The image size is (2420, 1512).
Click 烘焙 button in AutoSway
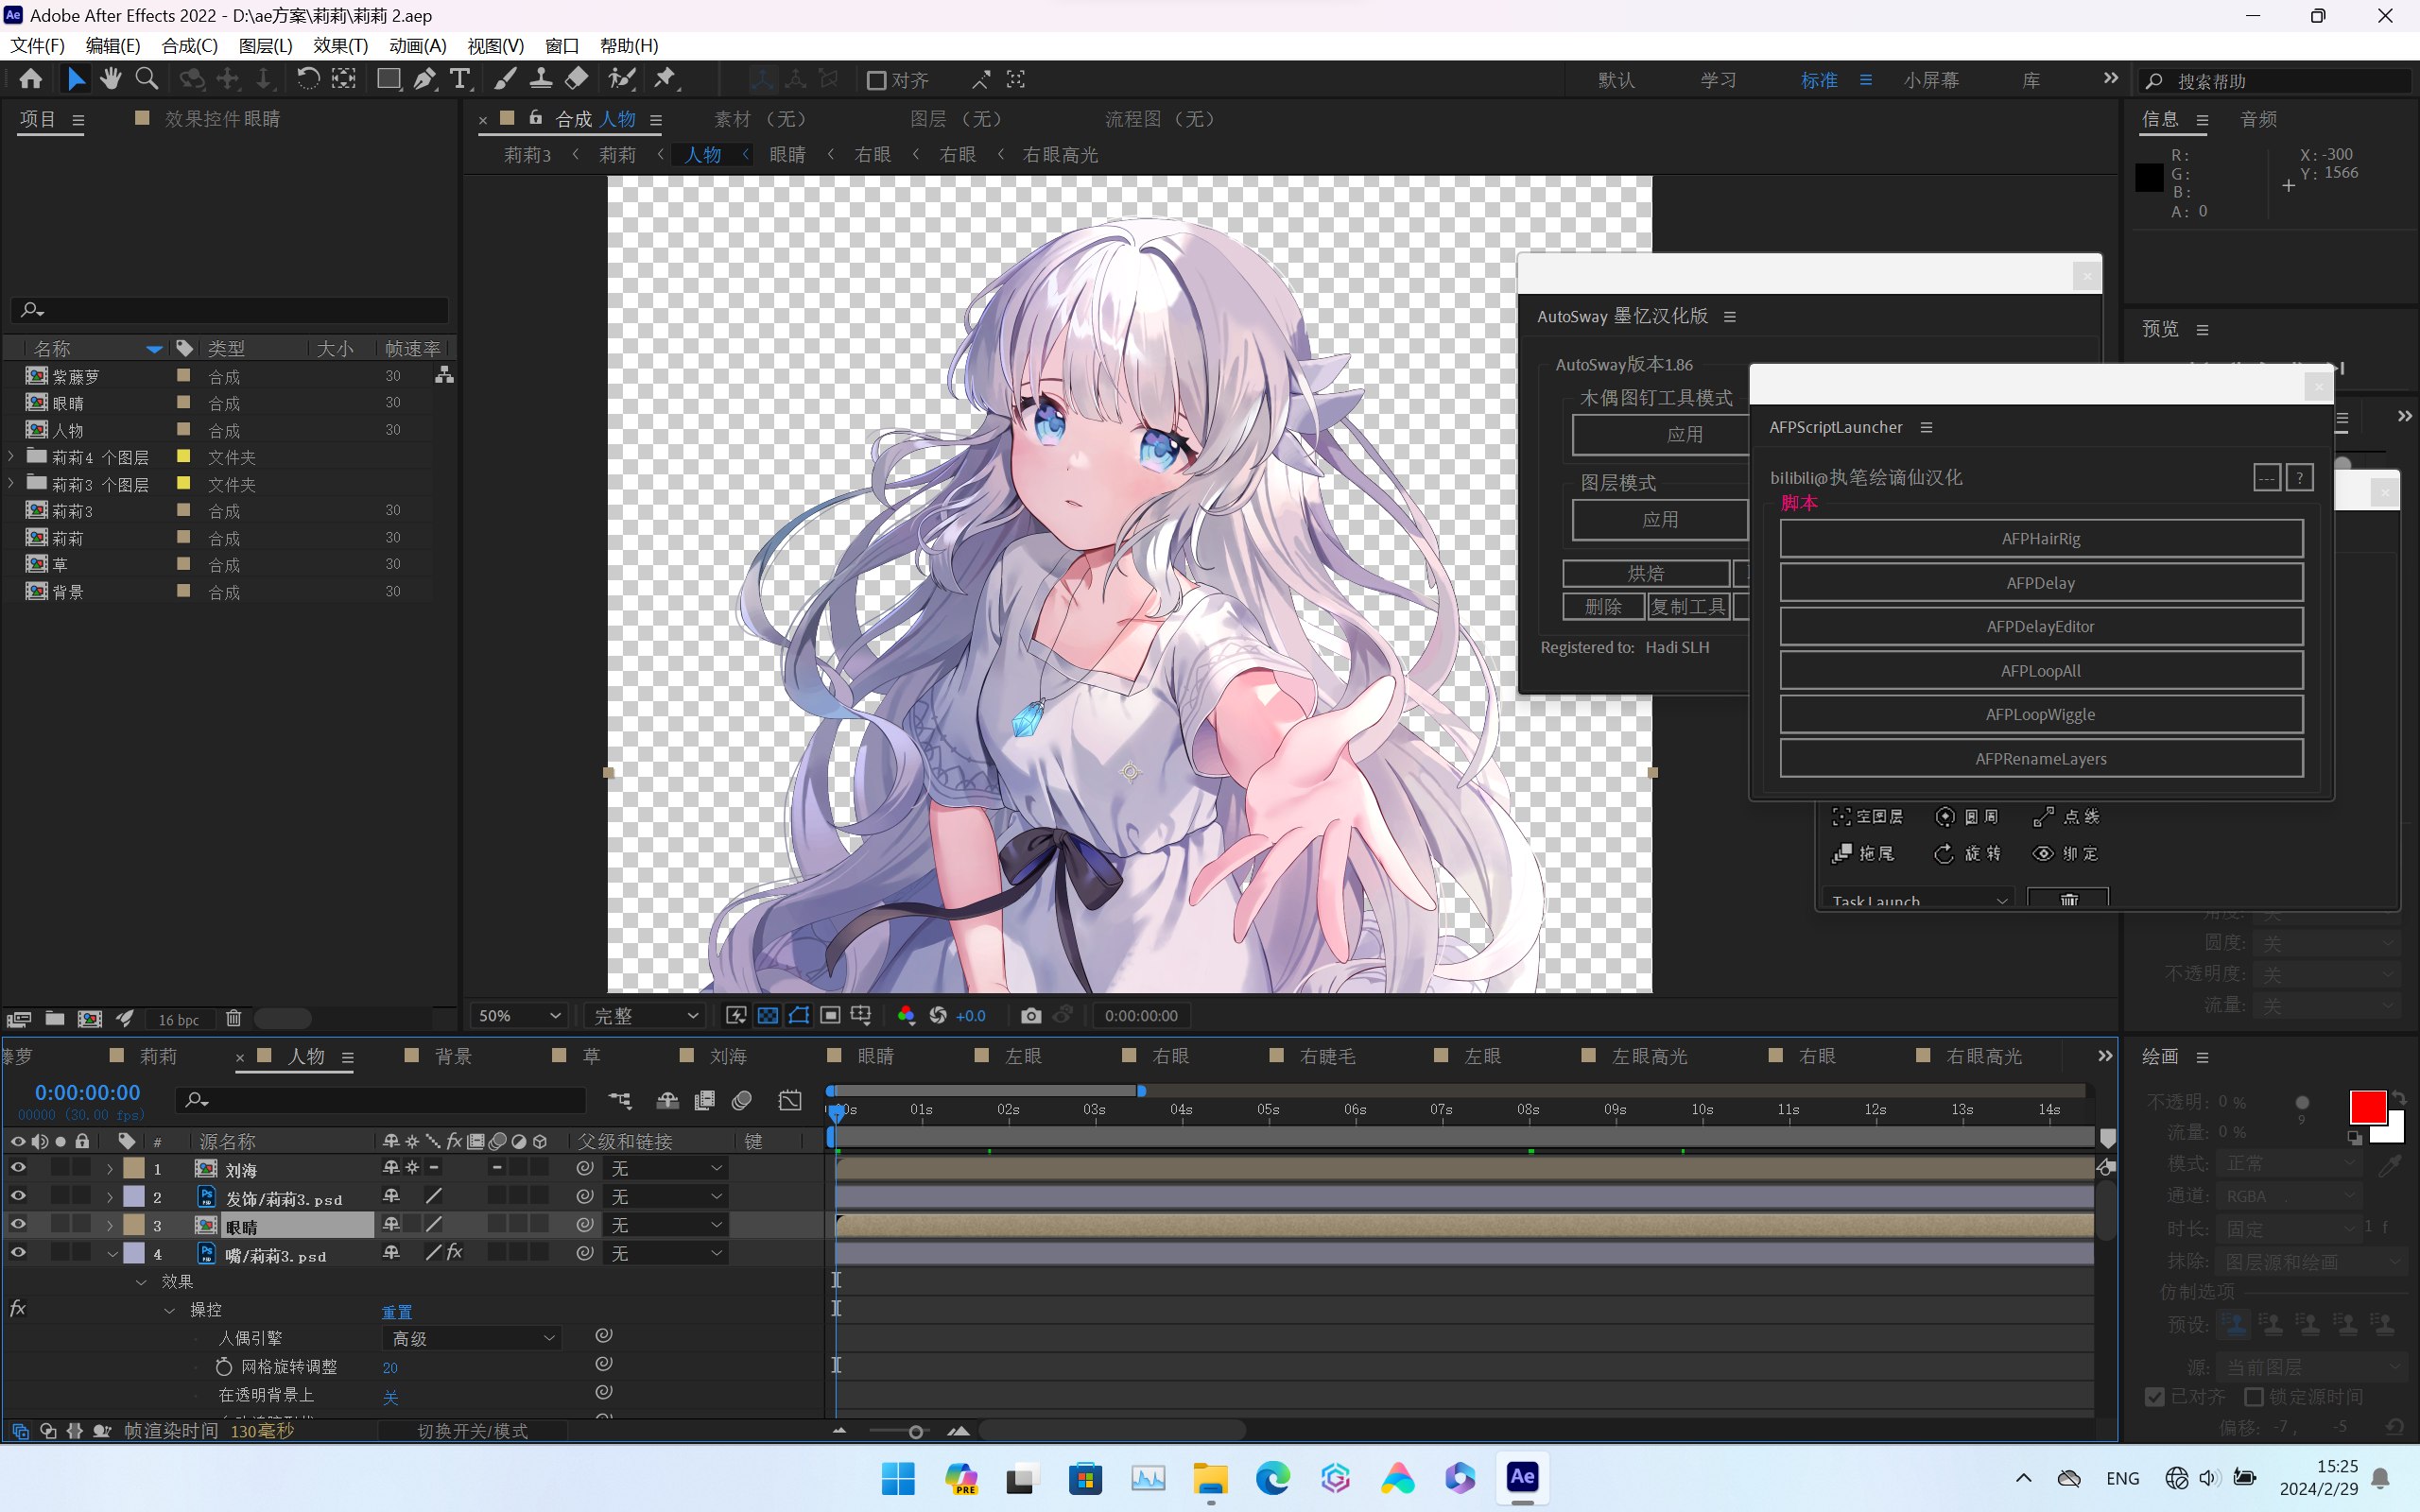coord(1646,573)
